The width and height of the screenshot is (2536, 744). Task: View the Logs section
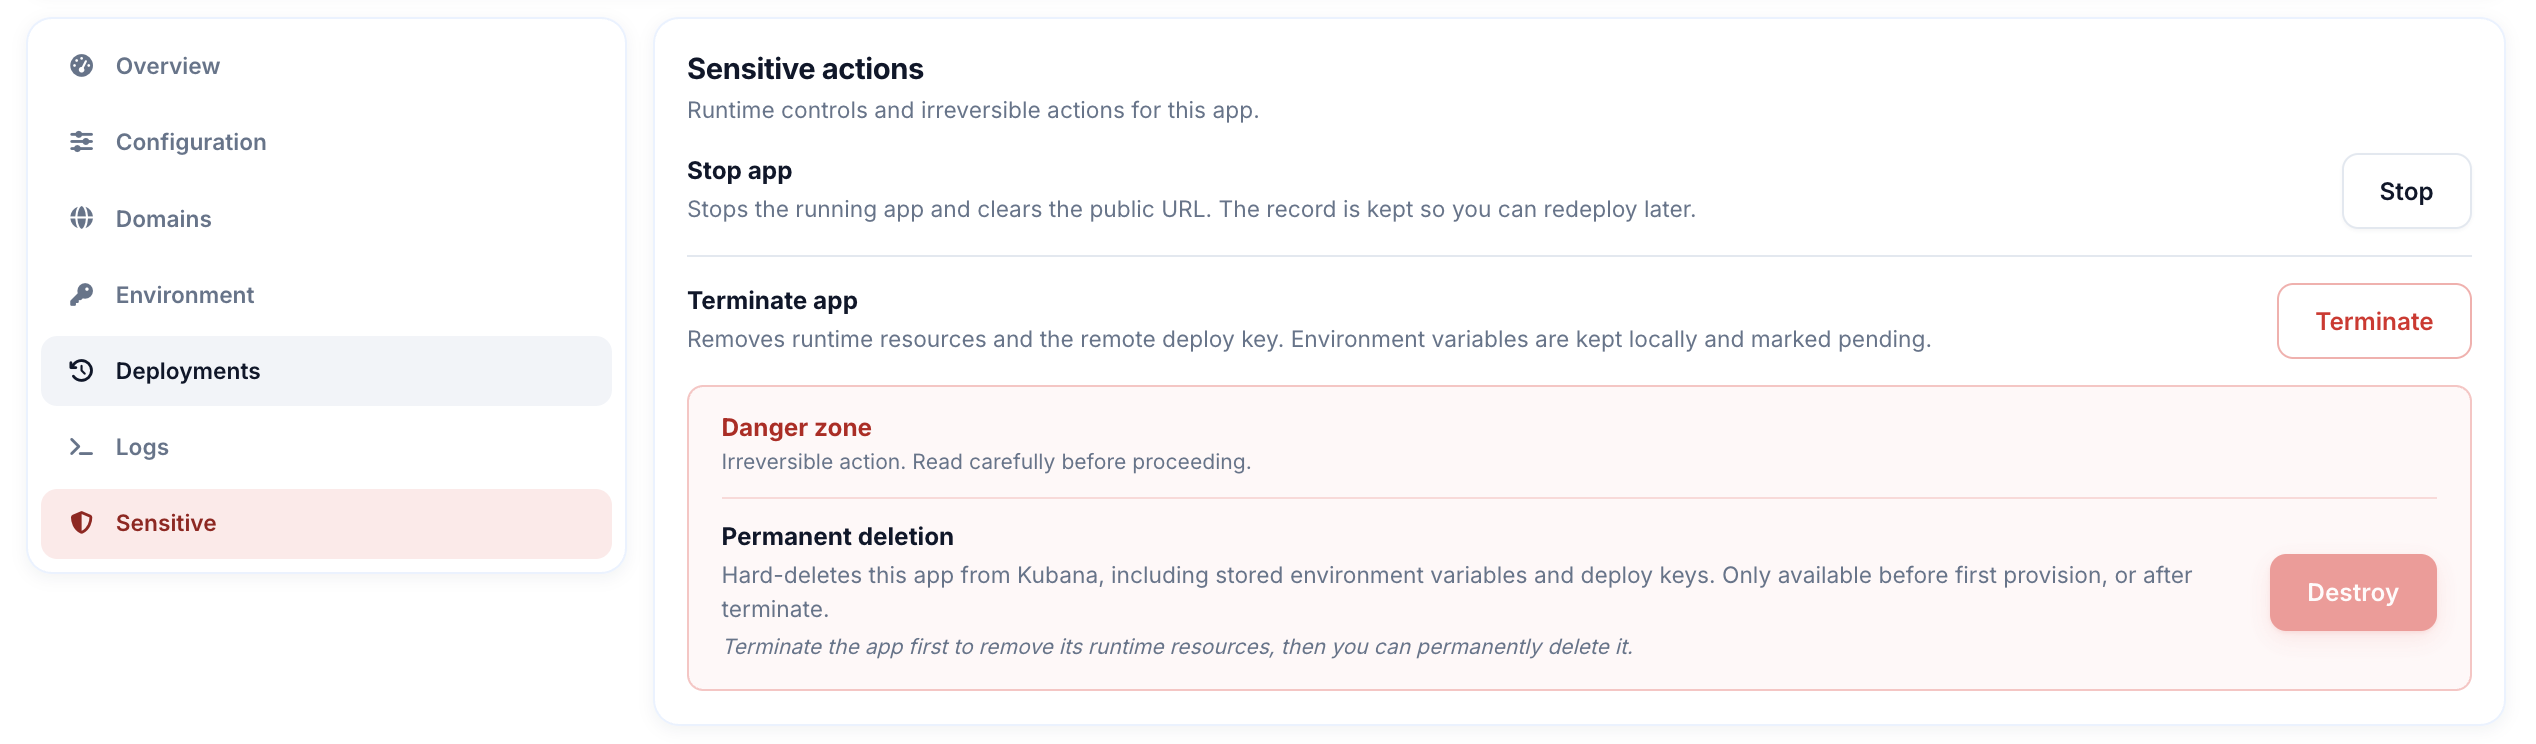[x=326, y=447]
